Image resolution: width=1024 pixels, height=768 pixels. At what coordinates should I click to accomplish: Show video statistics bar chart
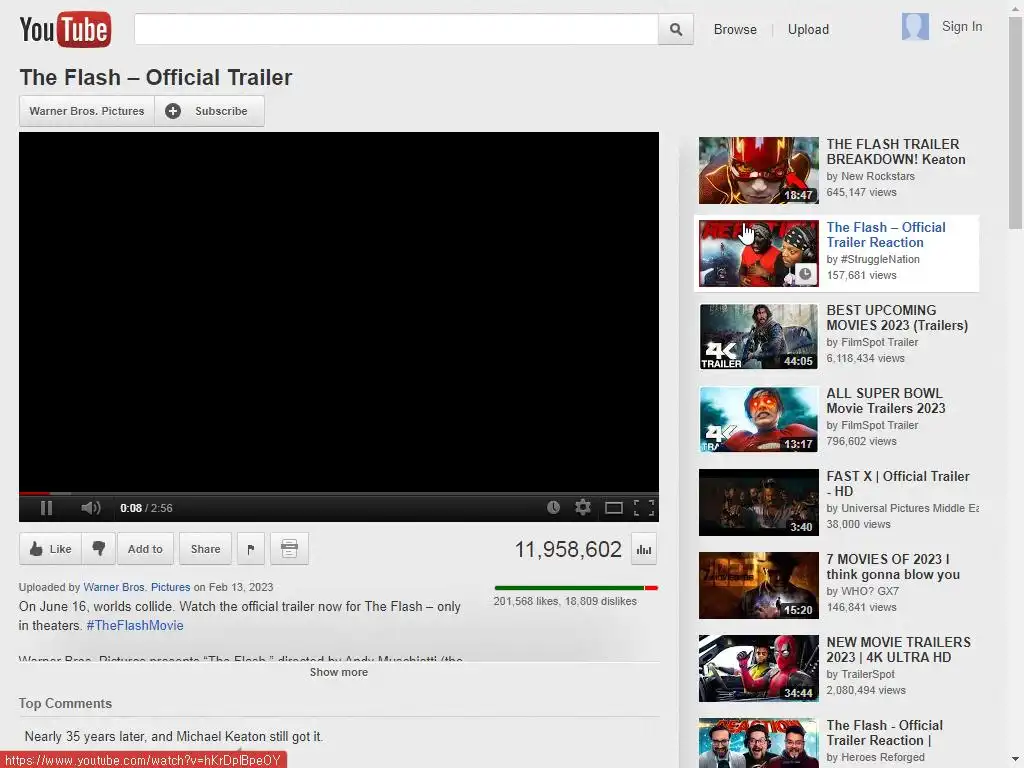pyautogui.click(x=644, y=549)
